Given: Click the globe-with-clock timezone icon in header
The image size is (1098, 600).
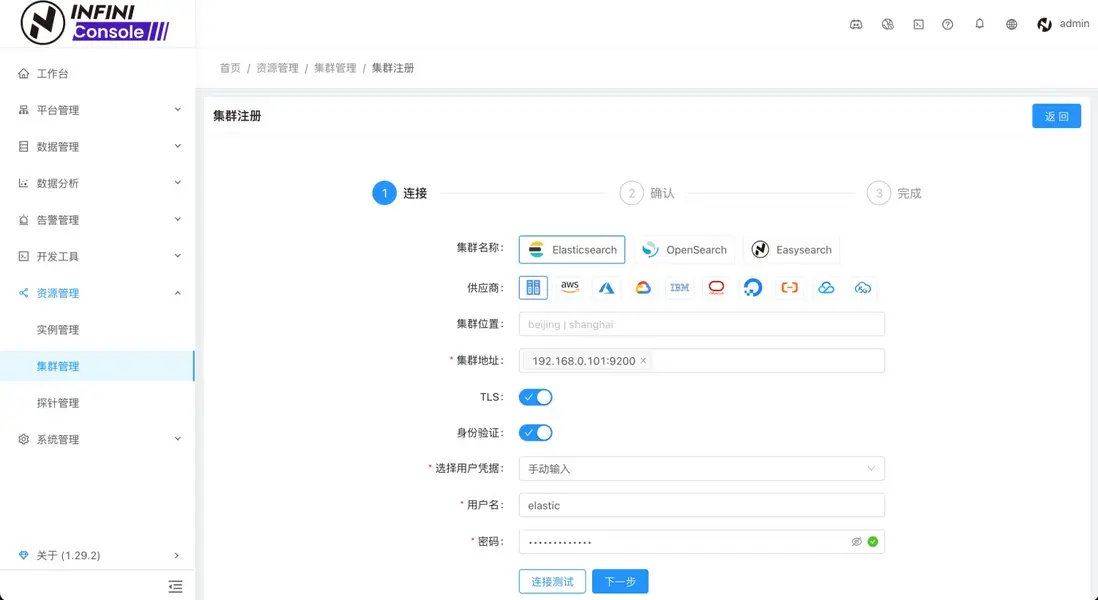Looking at the screenshot, I should [887, 25].
